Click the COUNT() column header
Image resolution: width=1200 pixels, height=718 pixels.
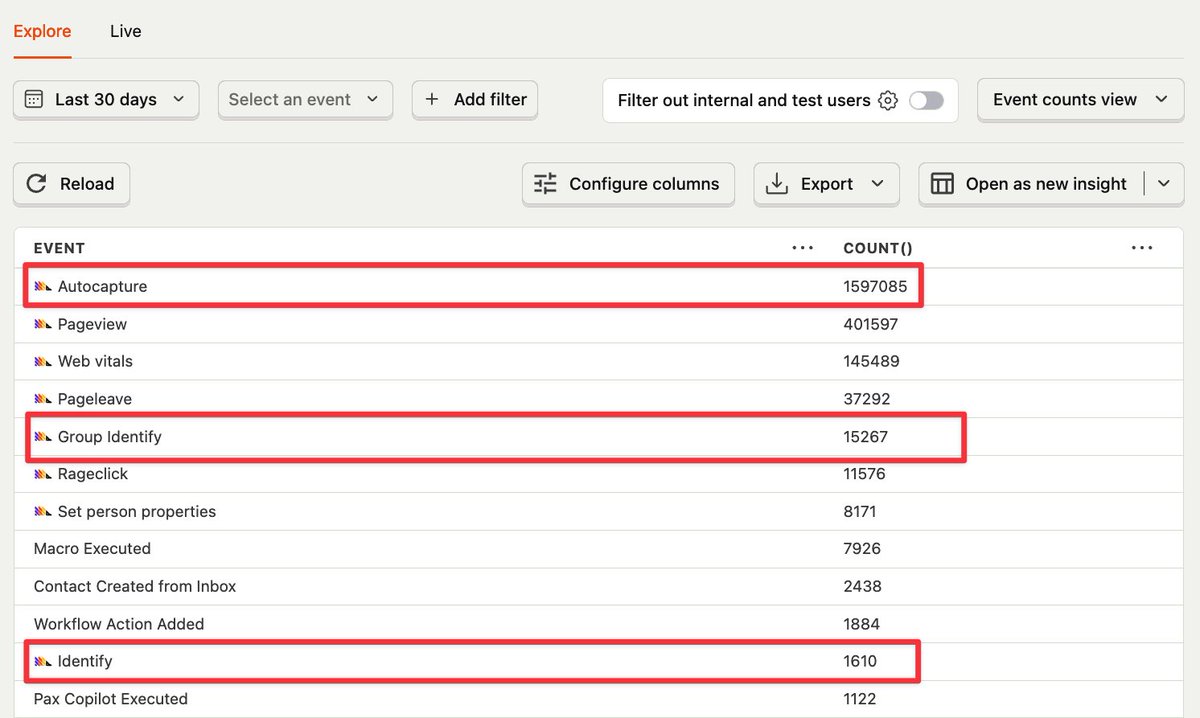click(x=878, y=248)
